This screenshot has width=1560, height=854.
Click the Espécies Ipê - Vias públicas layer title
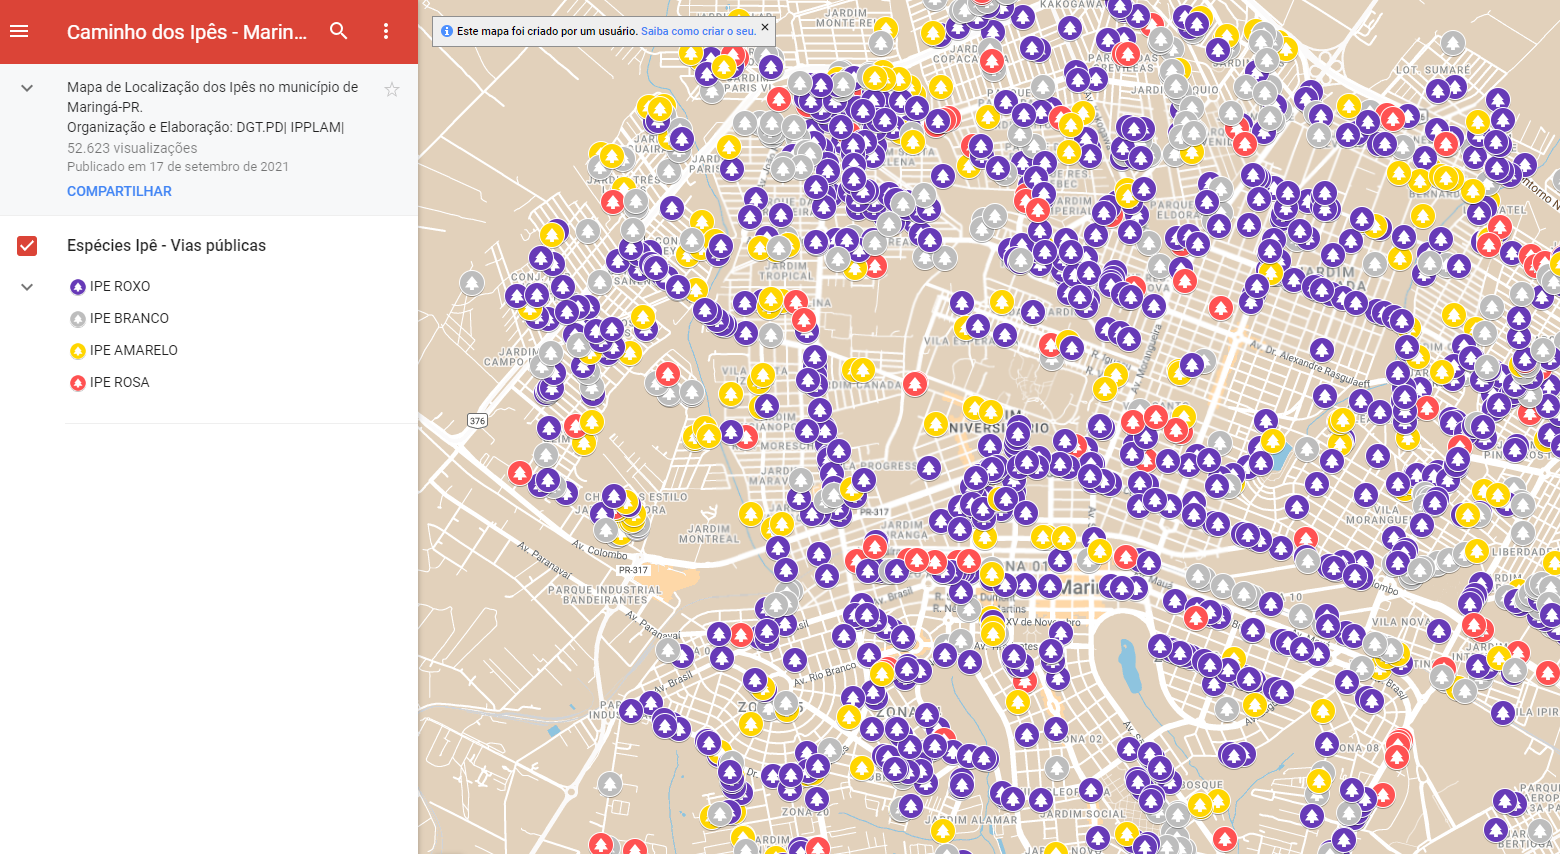tap(166, 246)
